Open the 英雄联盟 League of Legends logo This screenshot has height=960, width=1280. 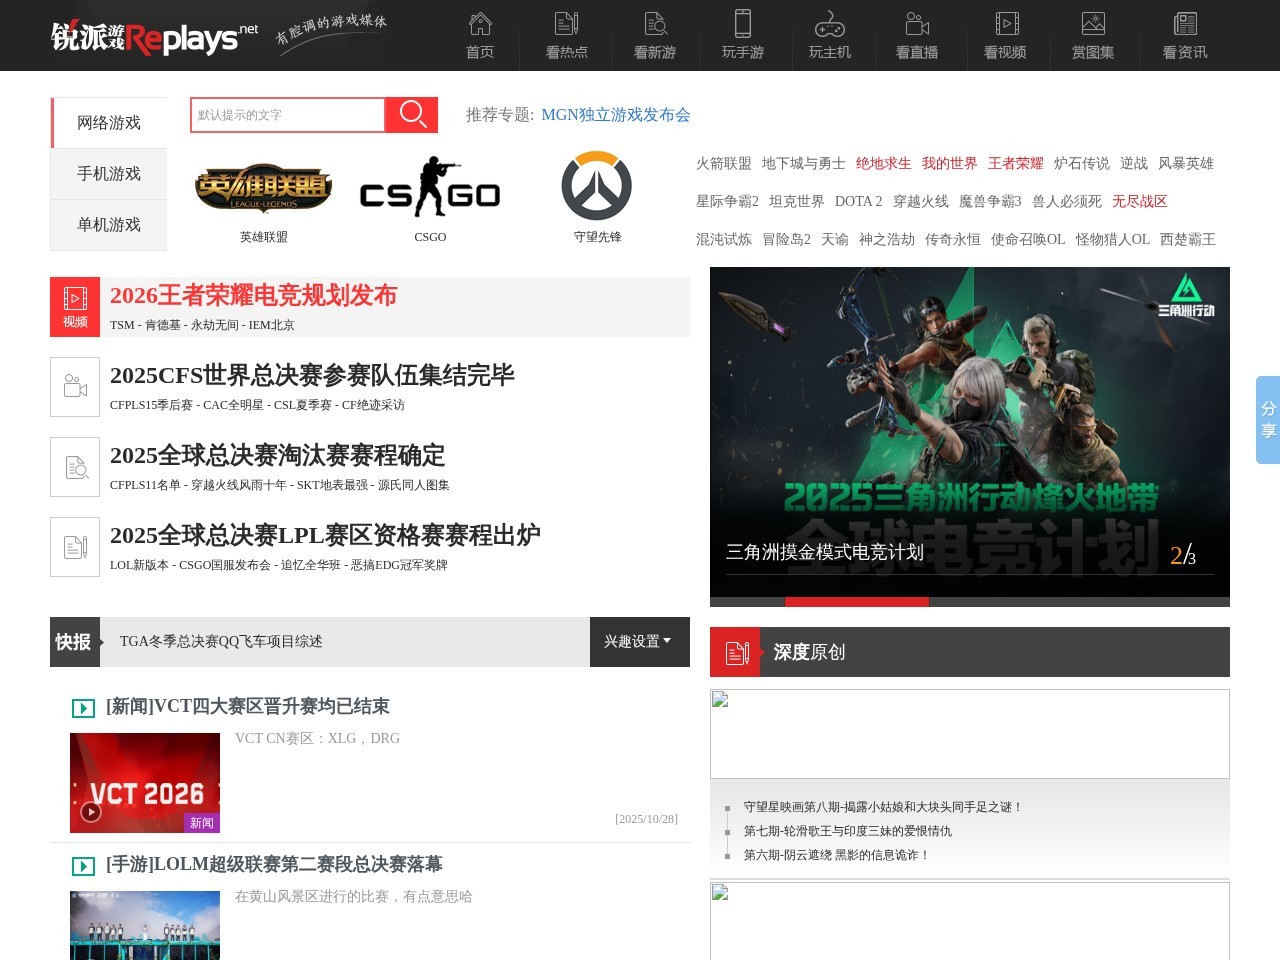pos(264,188)
